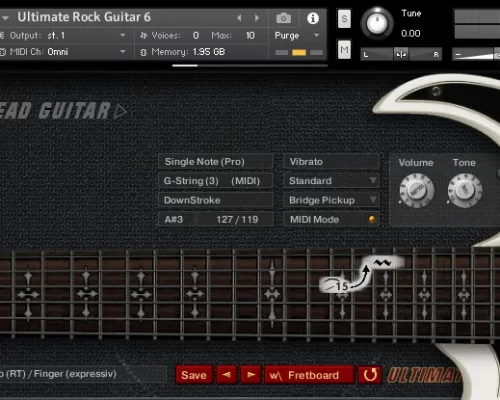The height and width of the screenshot is (400, 500).
Task: Open the Purge dropdown menu
Action: [x=297, y=35]
